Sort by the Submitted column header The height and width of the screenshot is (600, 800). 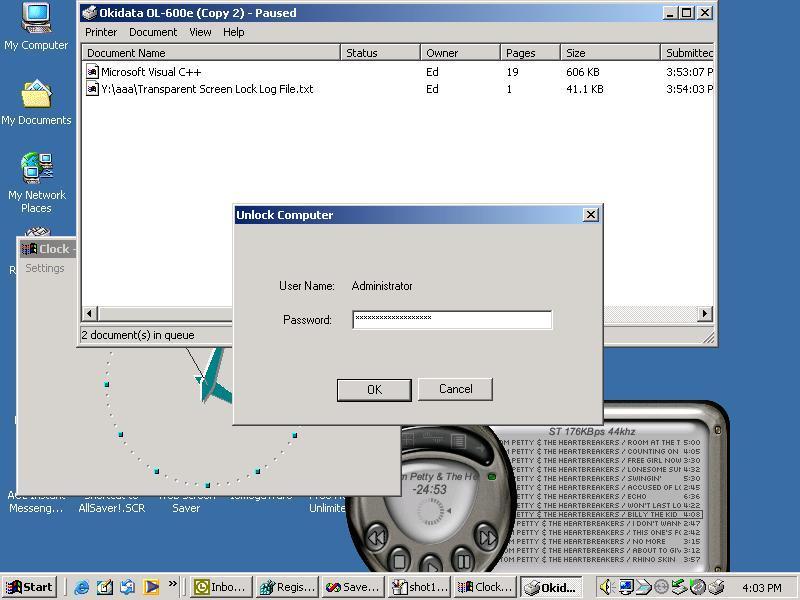coord(687,53)
